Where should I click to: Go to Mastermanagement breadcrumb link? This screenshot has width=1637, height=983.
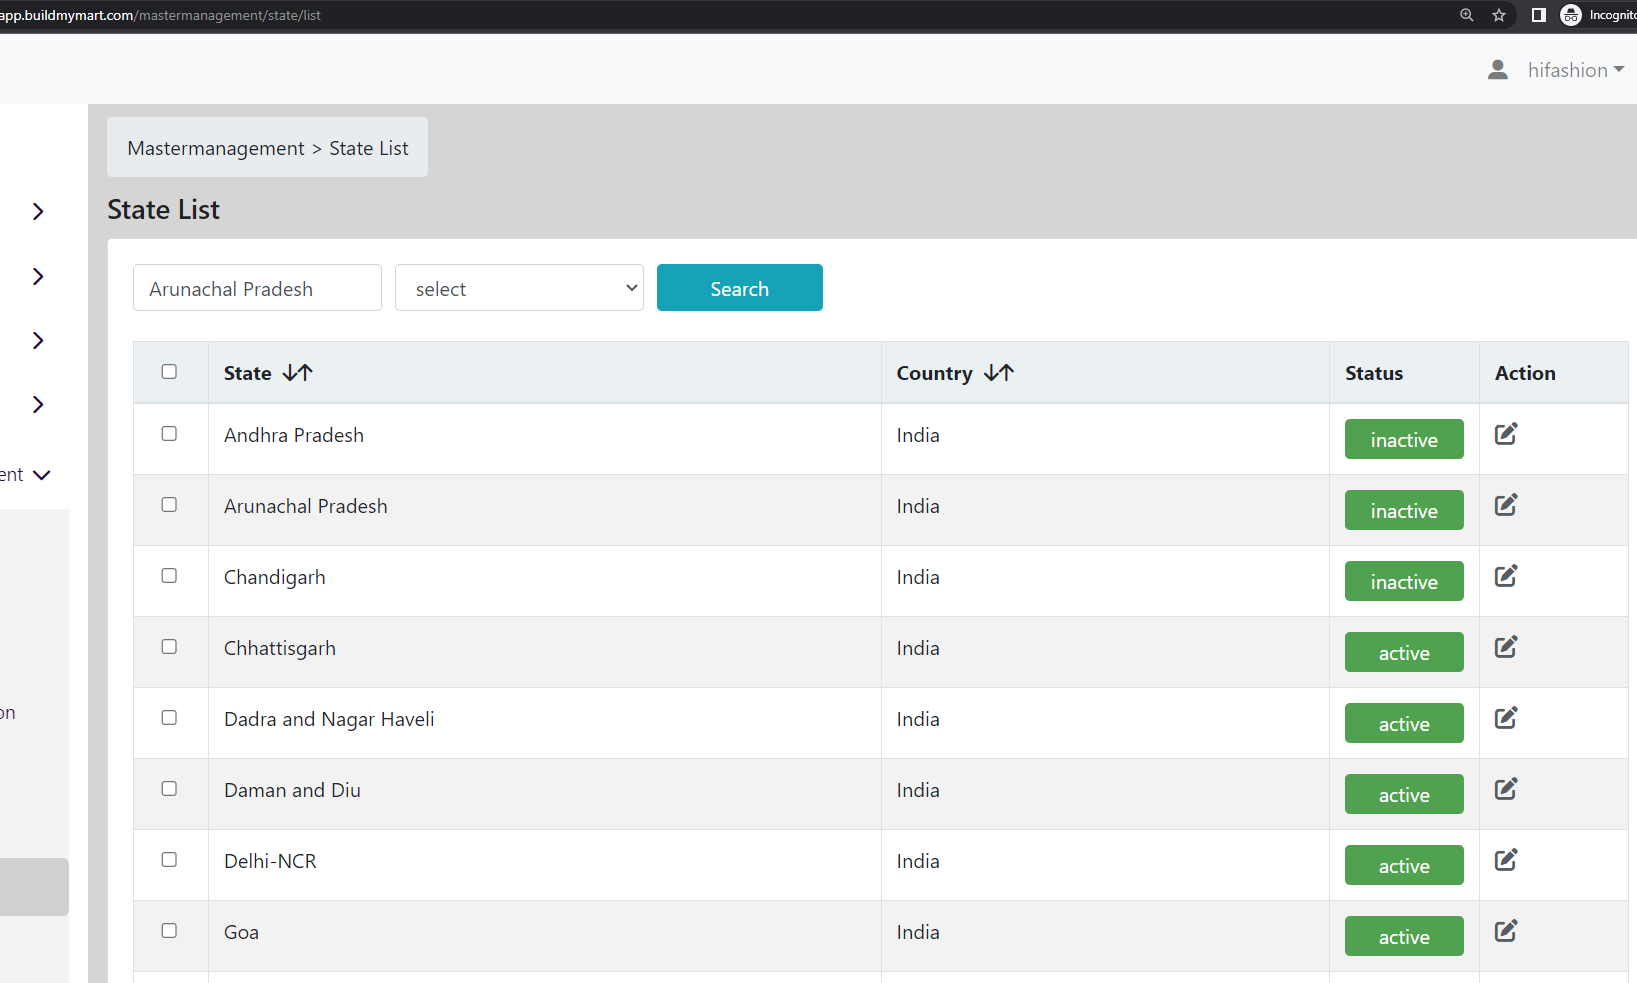(x=216, y=148)
